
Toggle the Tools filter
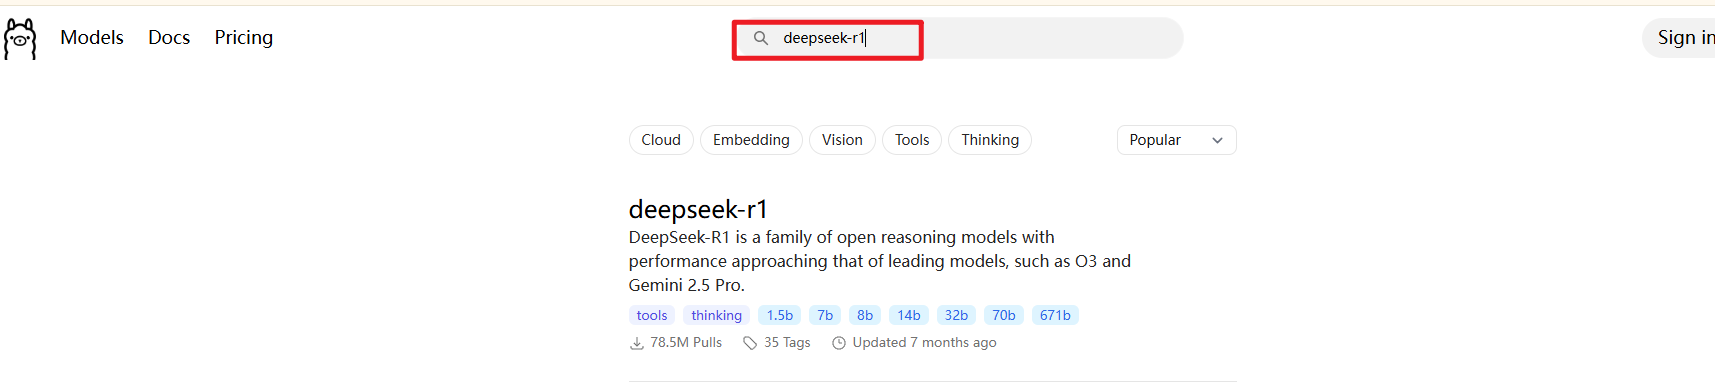[912, 140]
